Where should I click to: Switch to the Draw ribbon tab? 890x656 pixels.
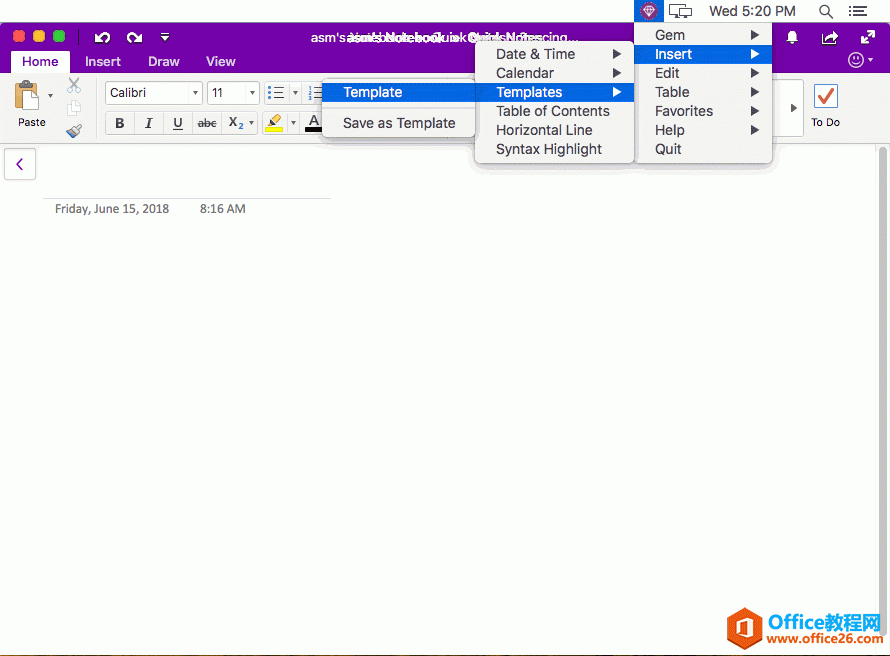[163, 61]
